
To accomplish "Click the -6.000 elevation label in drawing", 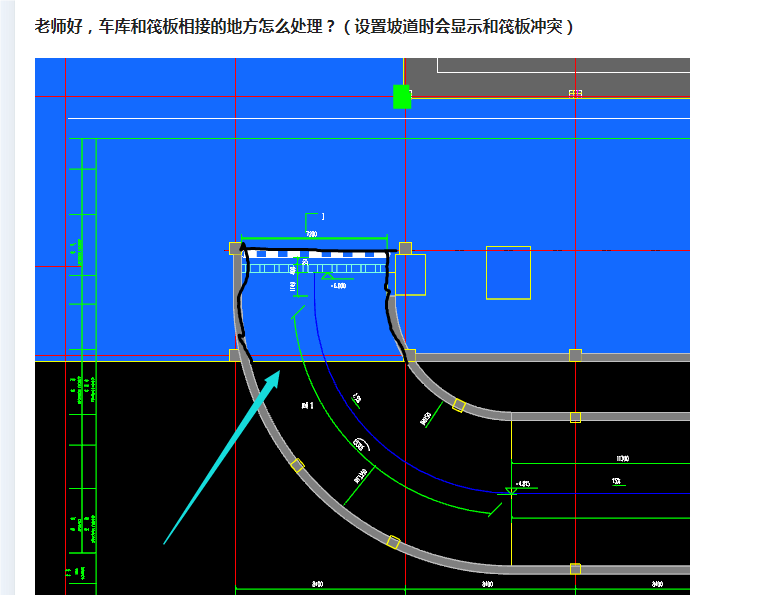I will point(338,286).
